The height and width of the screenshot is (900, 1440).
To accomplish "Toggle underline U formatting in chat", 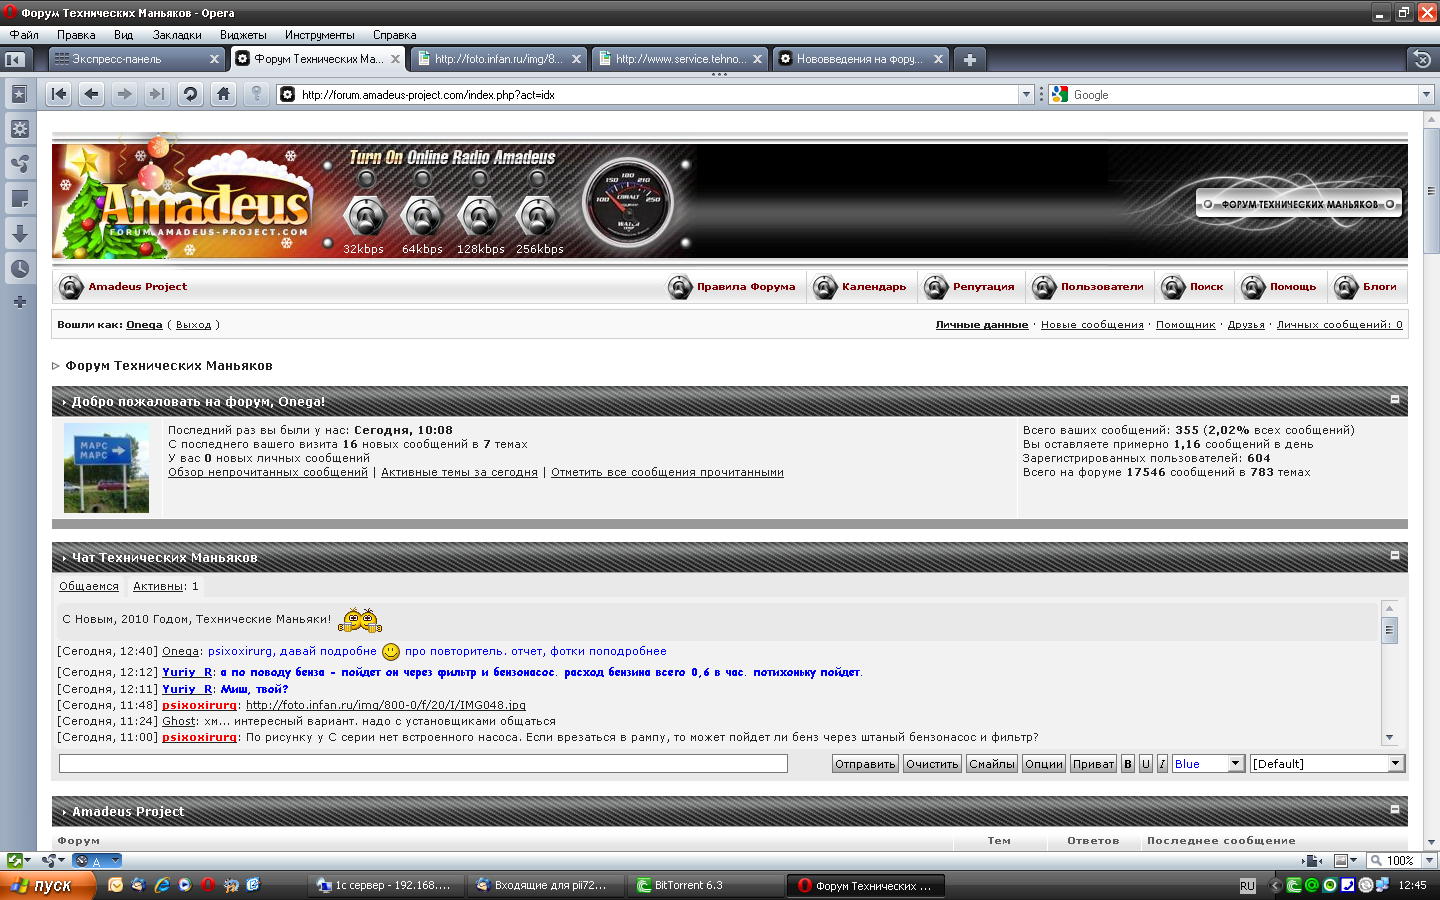I will pyautogui.click(x=1146, y=764).
